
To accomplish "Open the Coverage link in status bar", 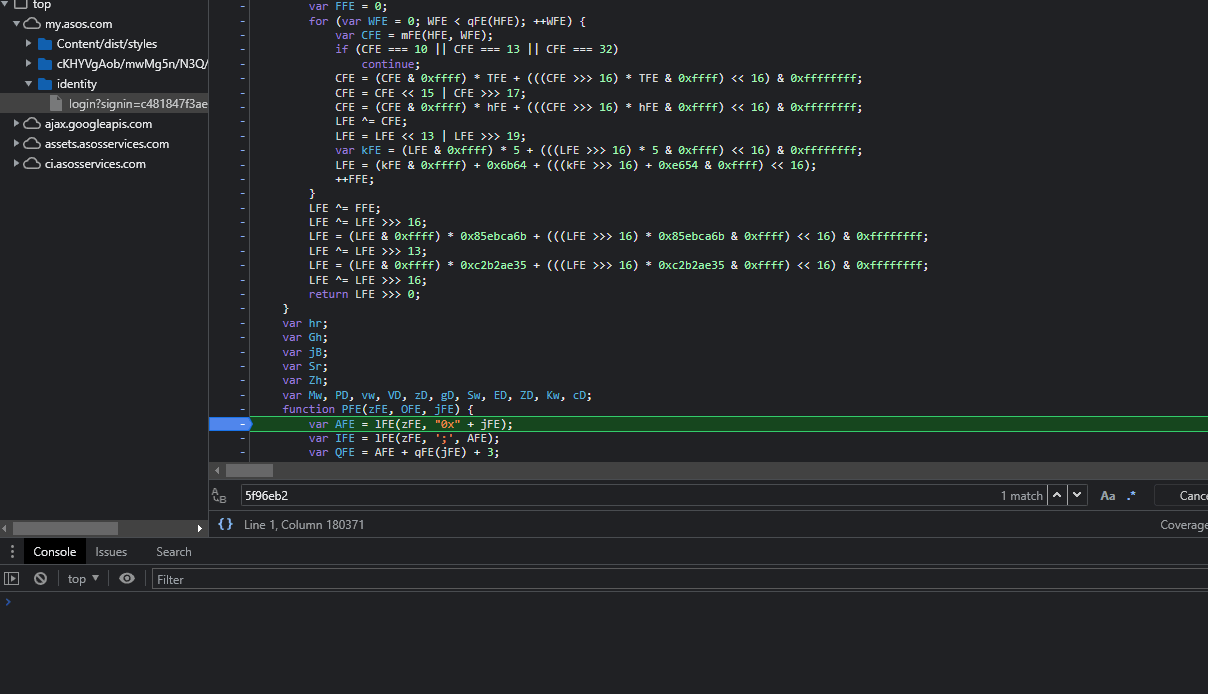I will (x=1184, y=525).
